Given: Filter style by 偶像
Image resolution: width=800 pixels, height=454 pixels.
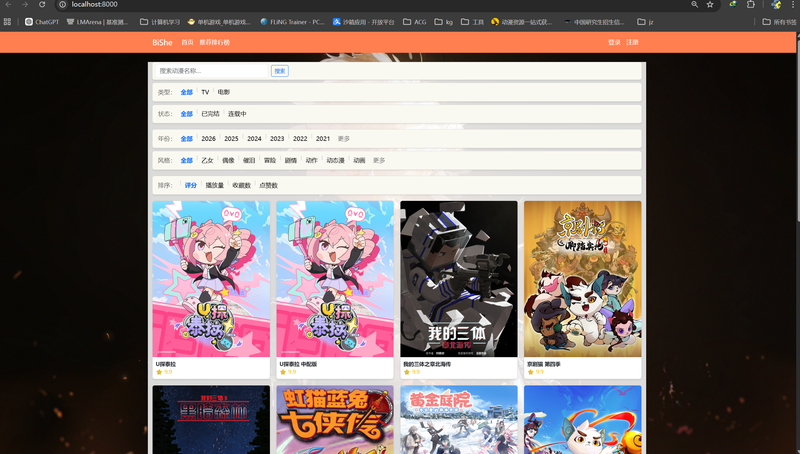Looking at the screenshot, I should tap(228, 160).
